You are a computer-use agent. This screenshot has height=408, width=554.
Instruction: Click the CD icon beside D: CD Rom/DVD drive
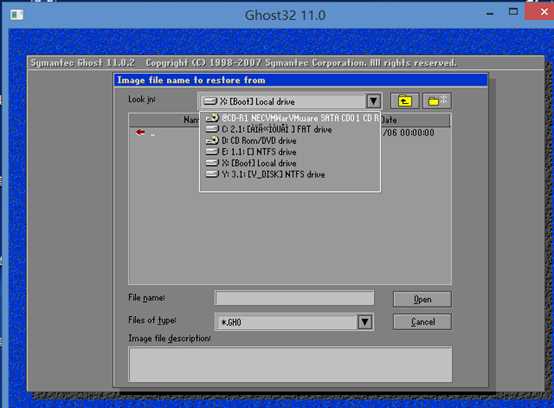click(x=212, y=140)
